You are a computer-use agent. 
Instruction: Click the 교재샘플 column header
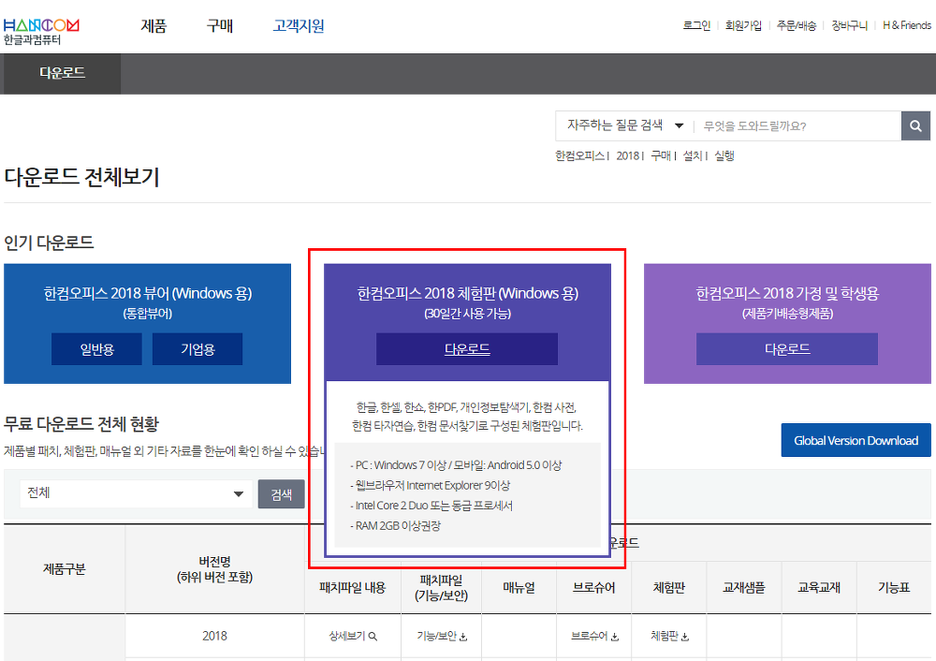(x=744, y=588)
